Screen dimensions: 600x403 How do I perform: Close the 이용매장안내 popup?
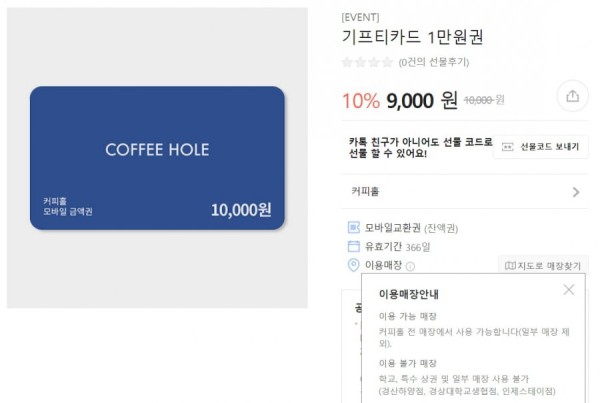(569, 290)
